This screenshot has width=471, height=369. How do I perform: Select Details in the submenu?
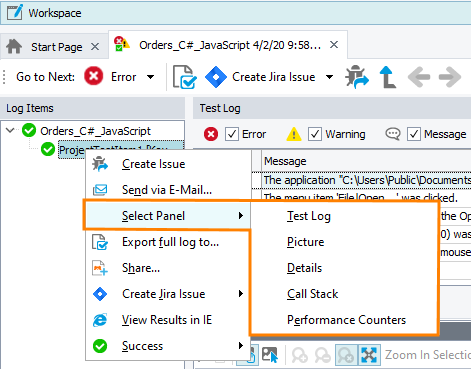pos(344,268)
